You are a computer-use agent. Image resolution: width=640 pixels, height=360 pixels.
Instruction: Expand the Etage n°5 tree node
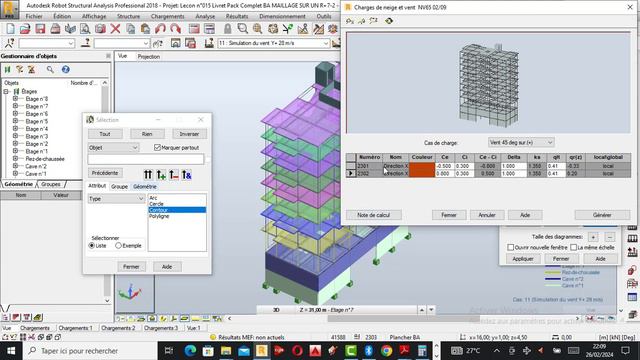tap(15, 121)
